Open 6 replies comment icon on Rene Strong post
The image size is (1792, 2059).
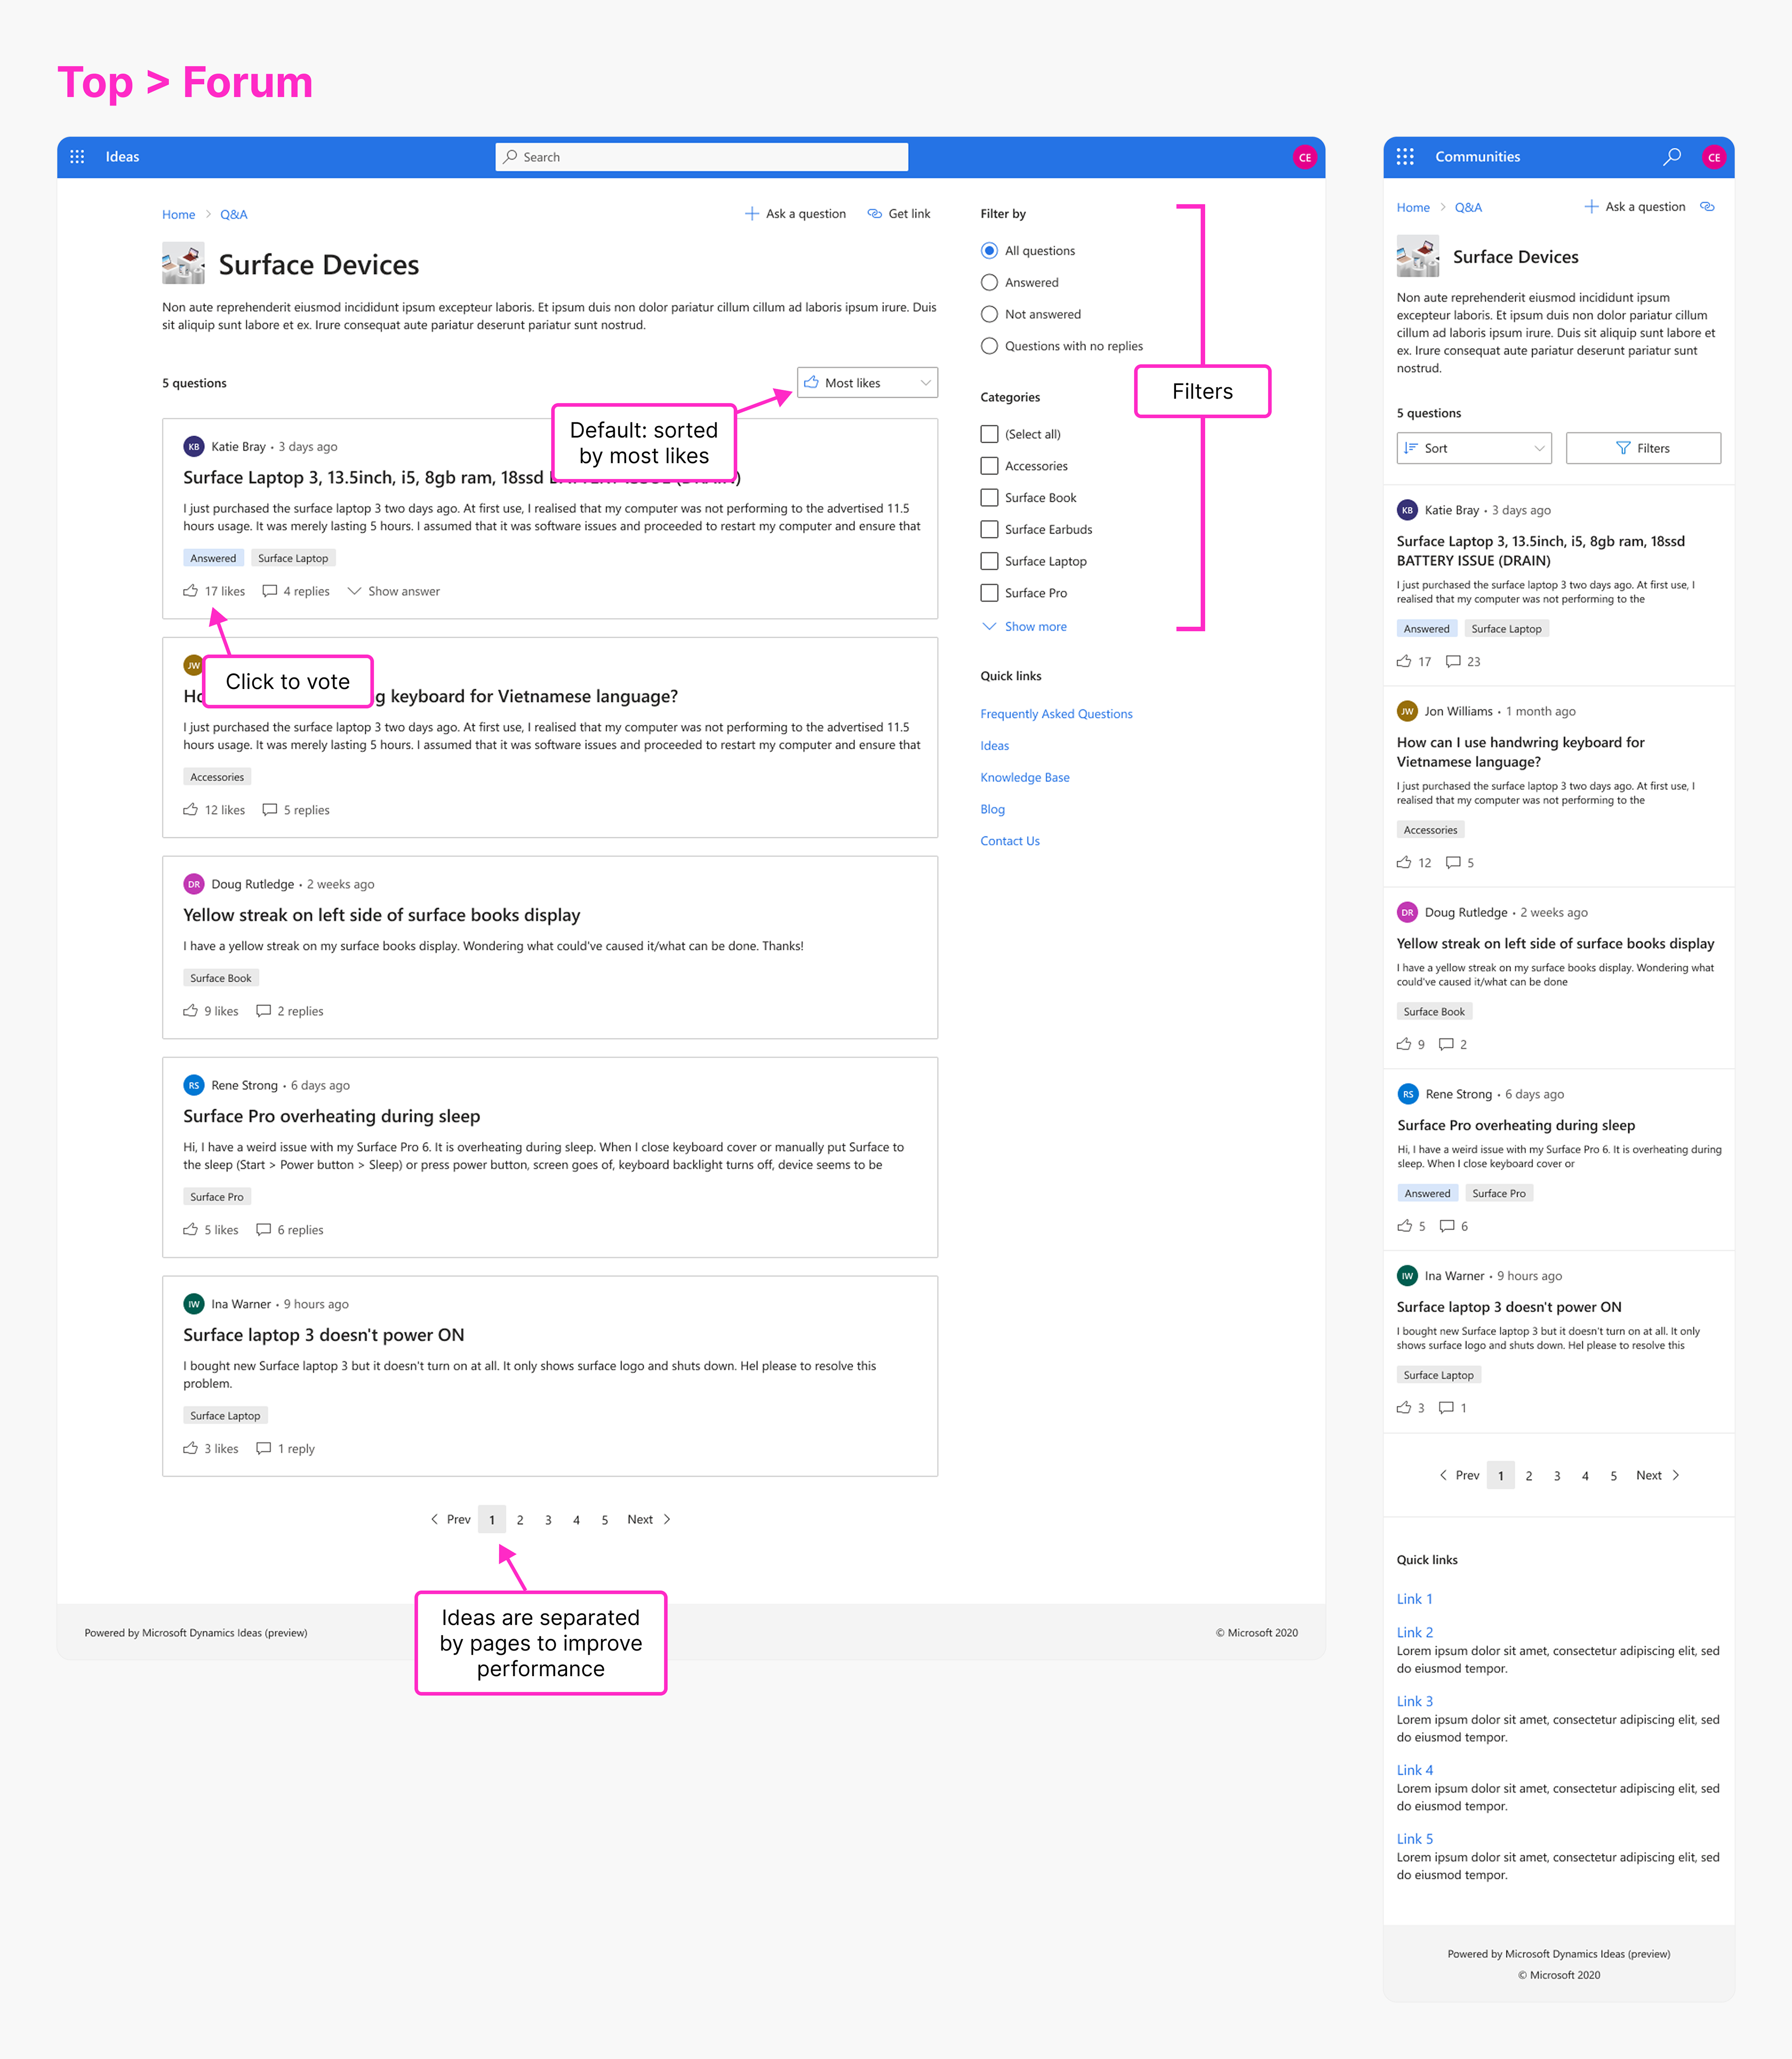(x=264, y=1230)
